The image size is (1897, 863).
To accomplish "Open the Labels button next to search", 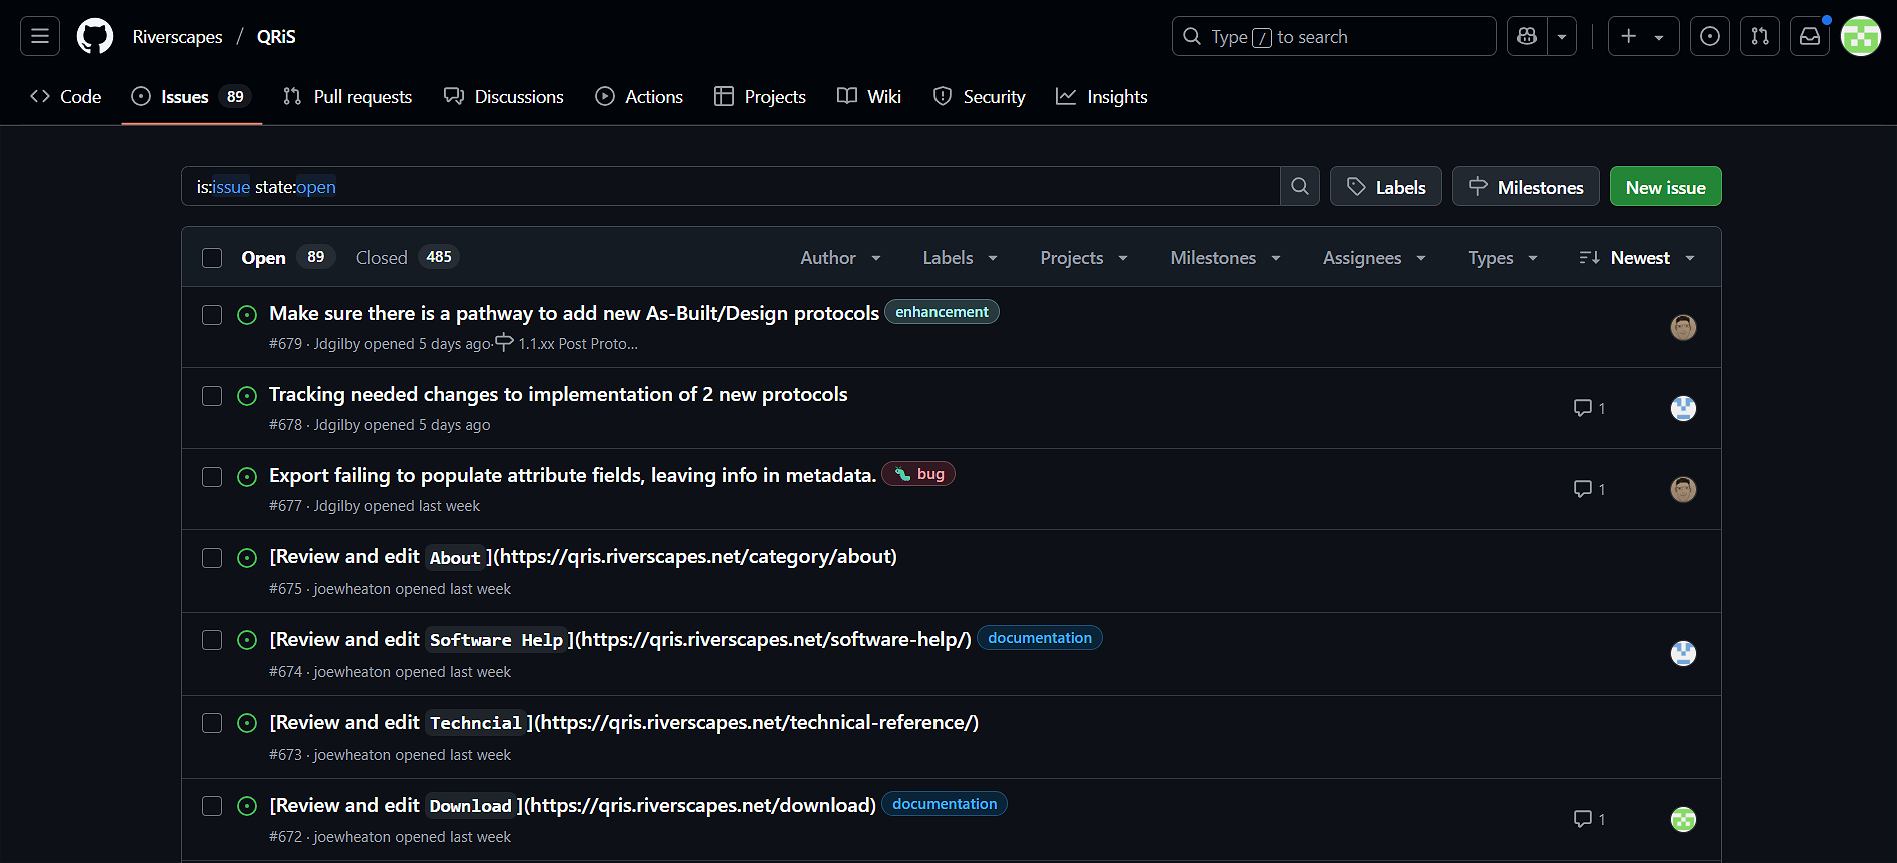I will [1386, 187].
